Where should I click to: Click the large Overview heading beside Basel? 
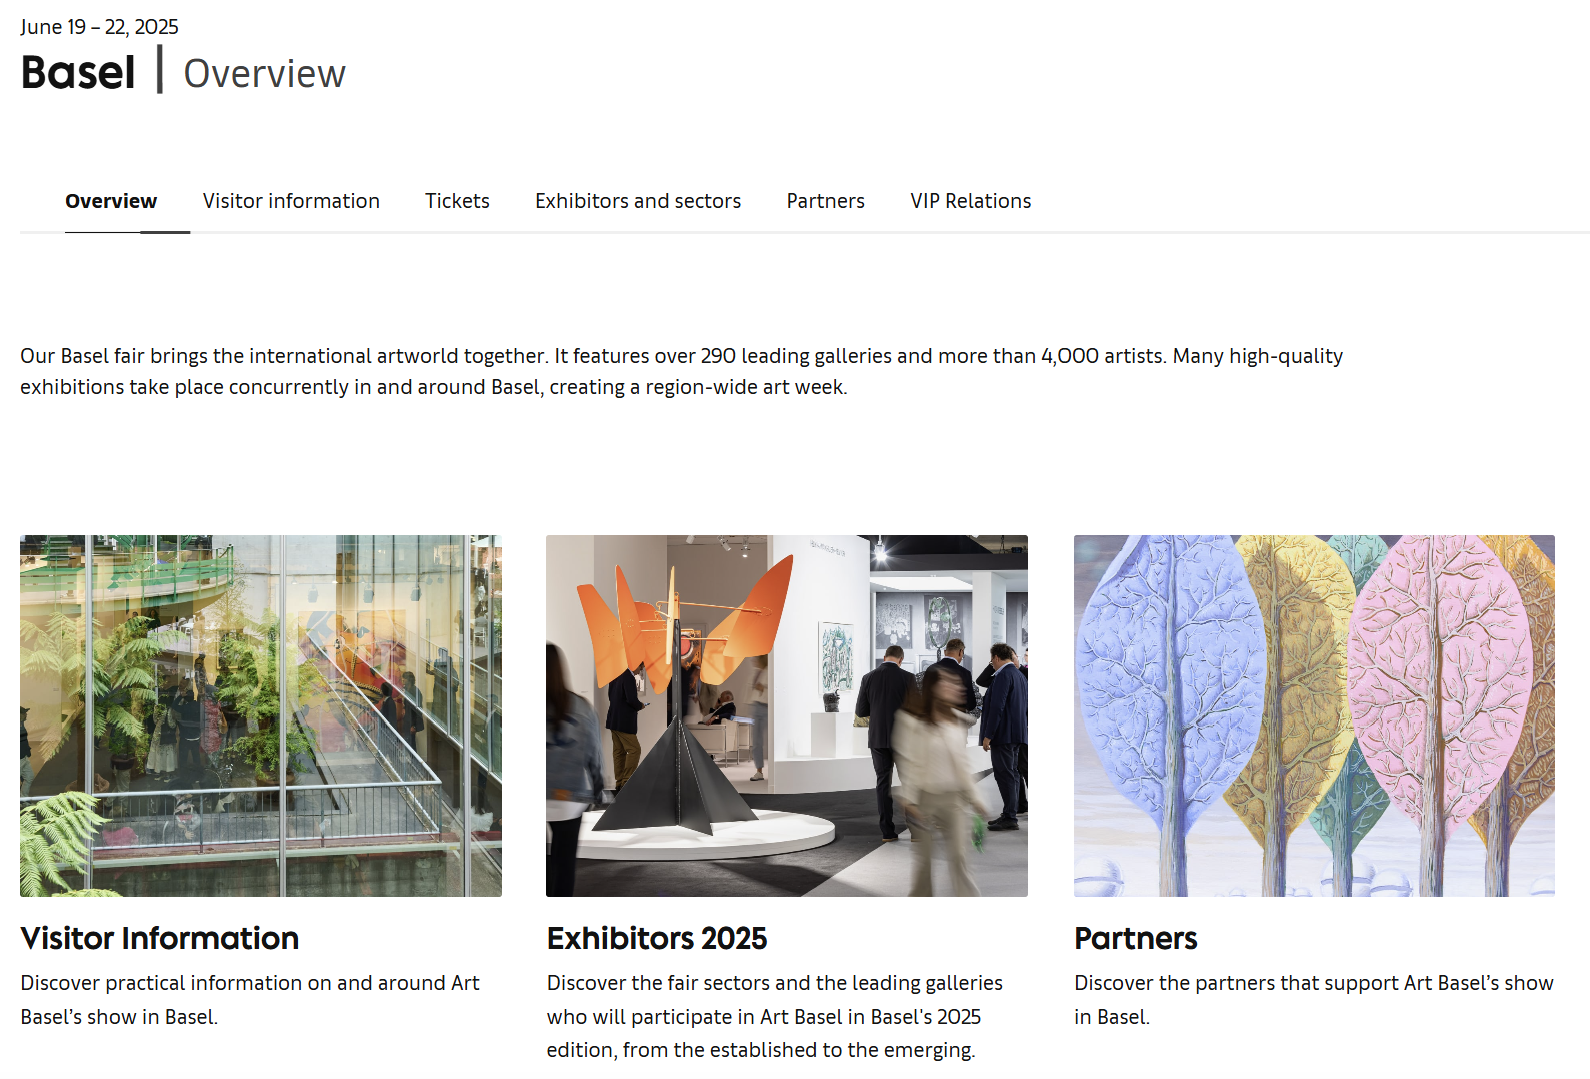(265, 74)
